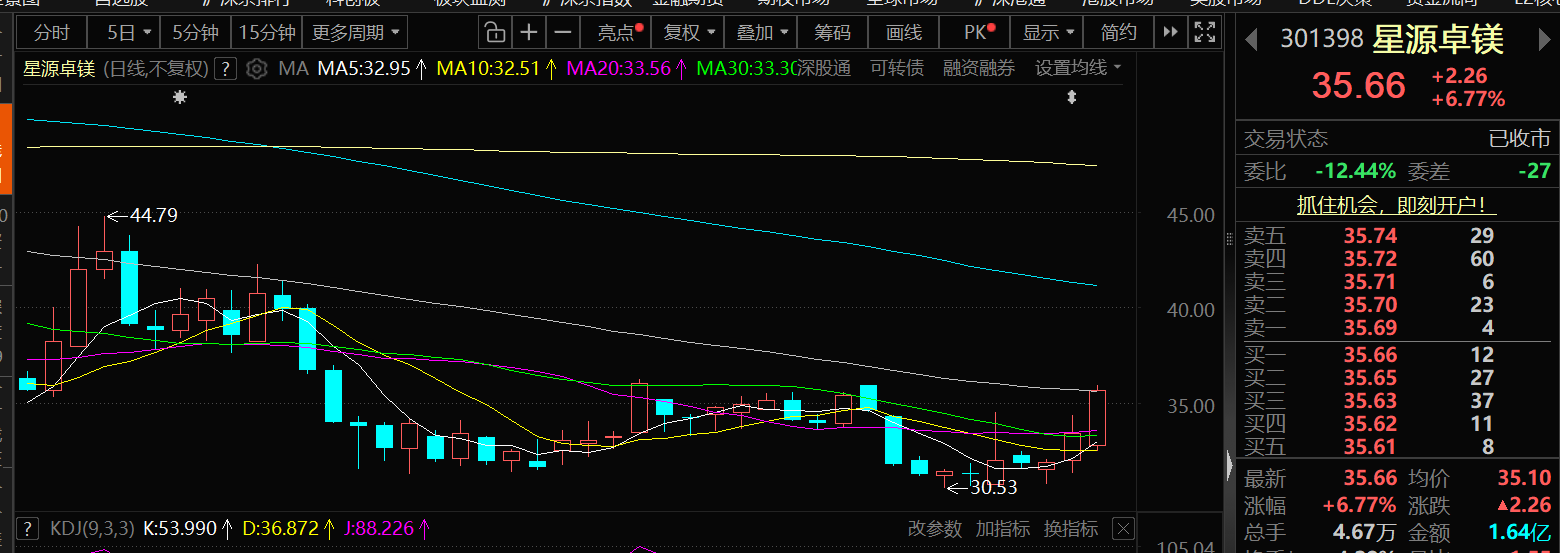This screenshot has width=1560, height=553.
Task: Click 均价 35.10 value
Action: click(x=1525, y=479)
